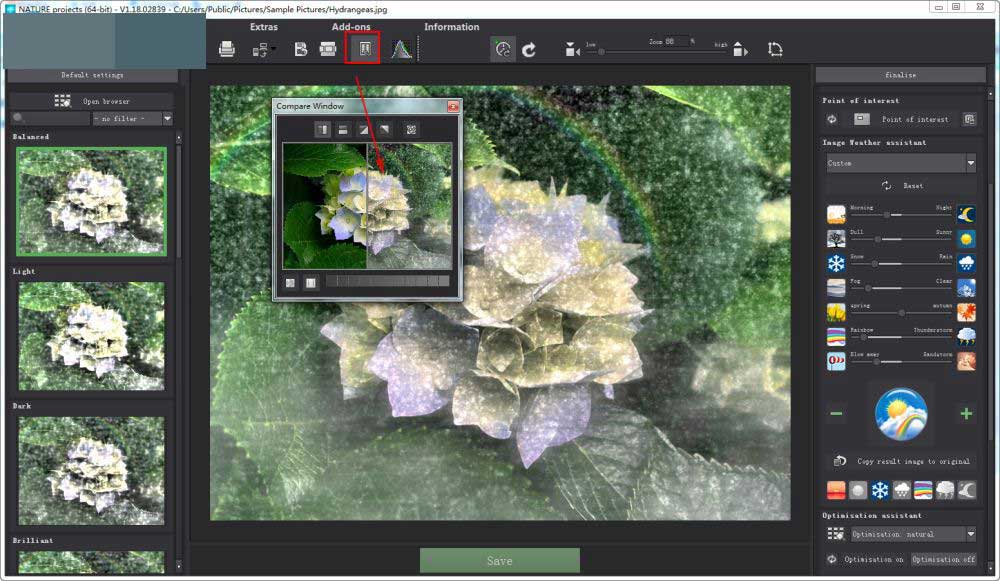This screenshot has width=1000, height=581.
Task: Click the green minus icon
Action: point(836,414)
